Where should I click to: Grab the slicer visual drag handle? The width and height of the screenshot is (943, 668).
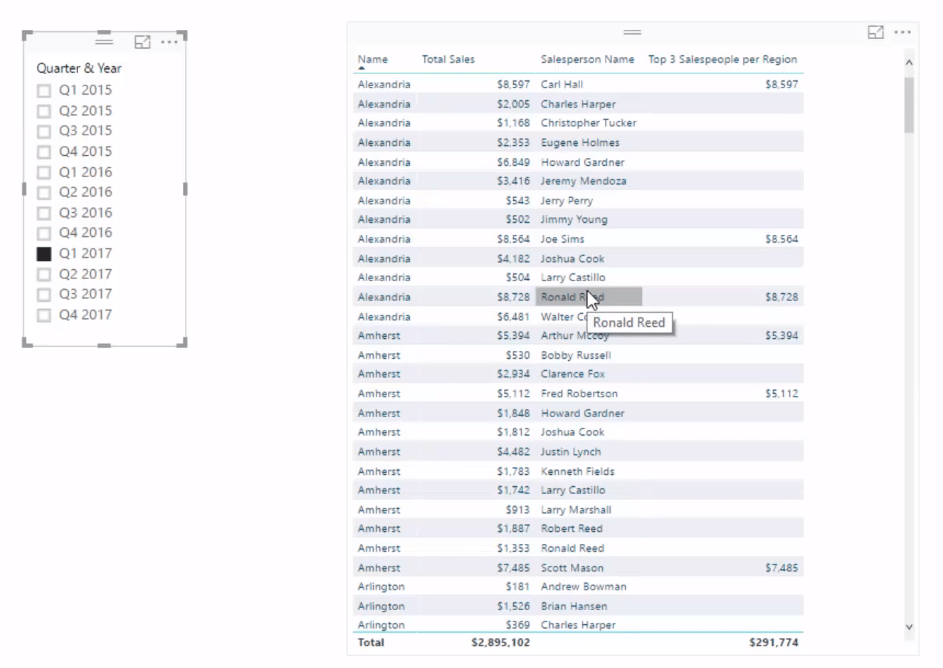[104, 41]
